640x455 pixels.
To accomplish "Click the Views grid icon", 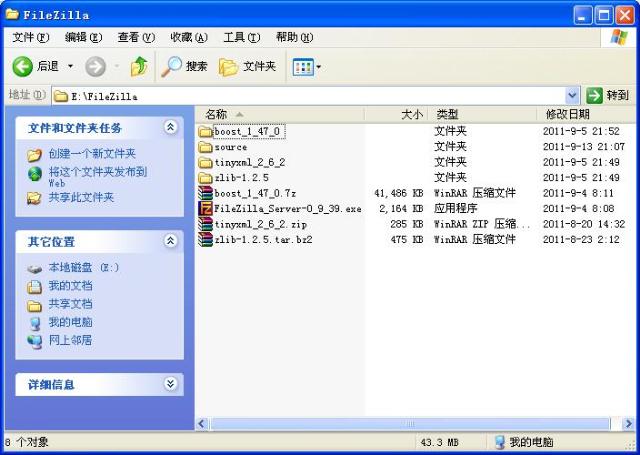I will pyautogui.click(x=302, y=67).
